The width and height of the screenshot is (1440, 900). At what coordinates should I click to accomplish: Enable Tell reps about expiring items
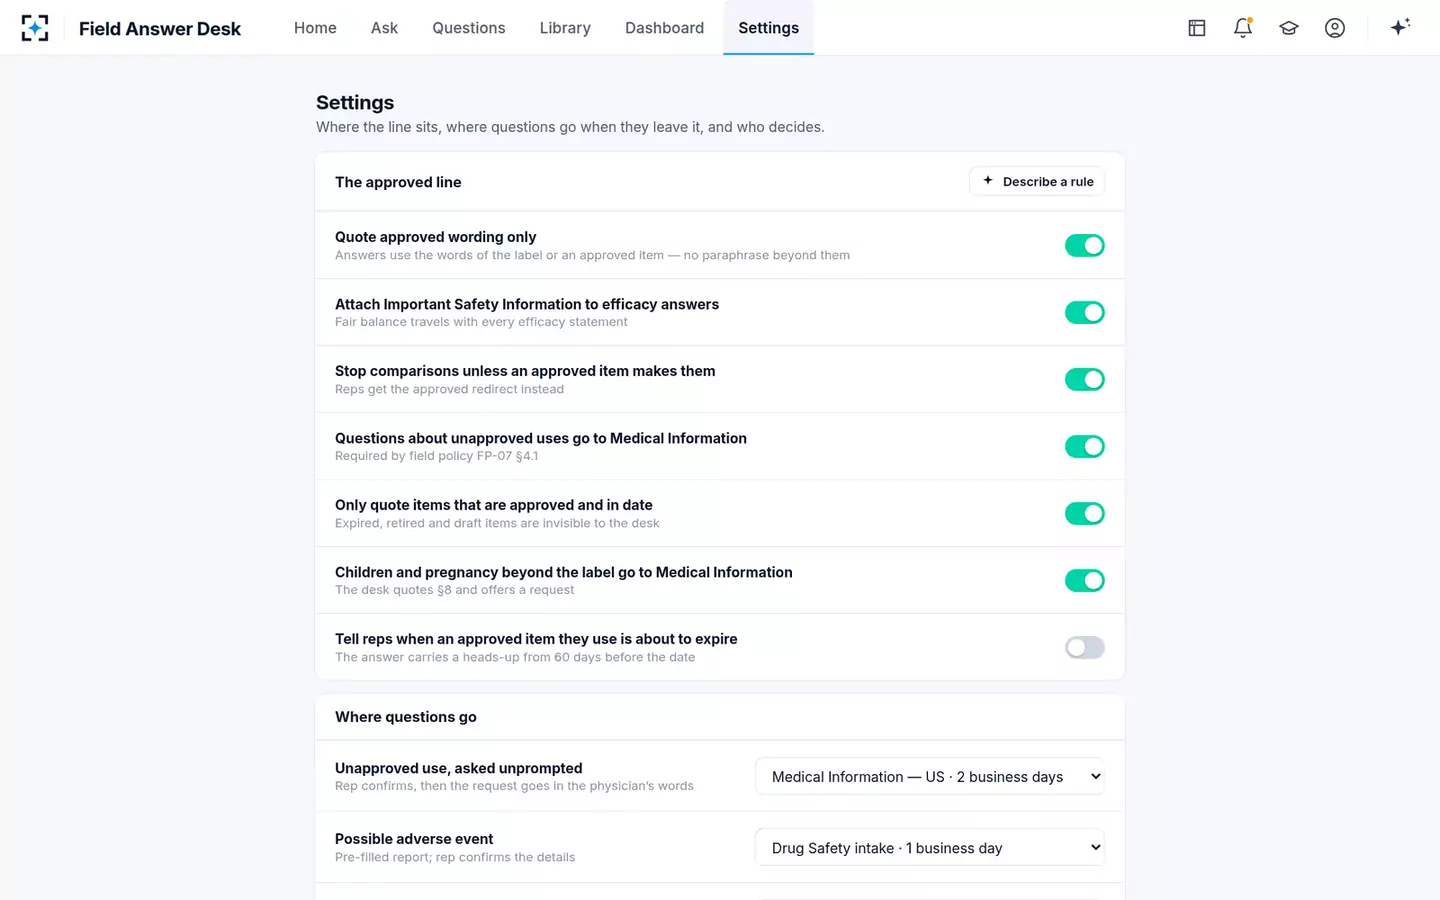pos(1085,648)
